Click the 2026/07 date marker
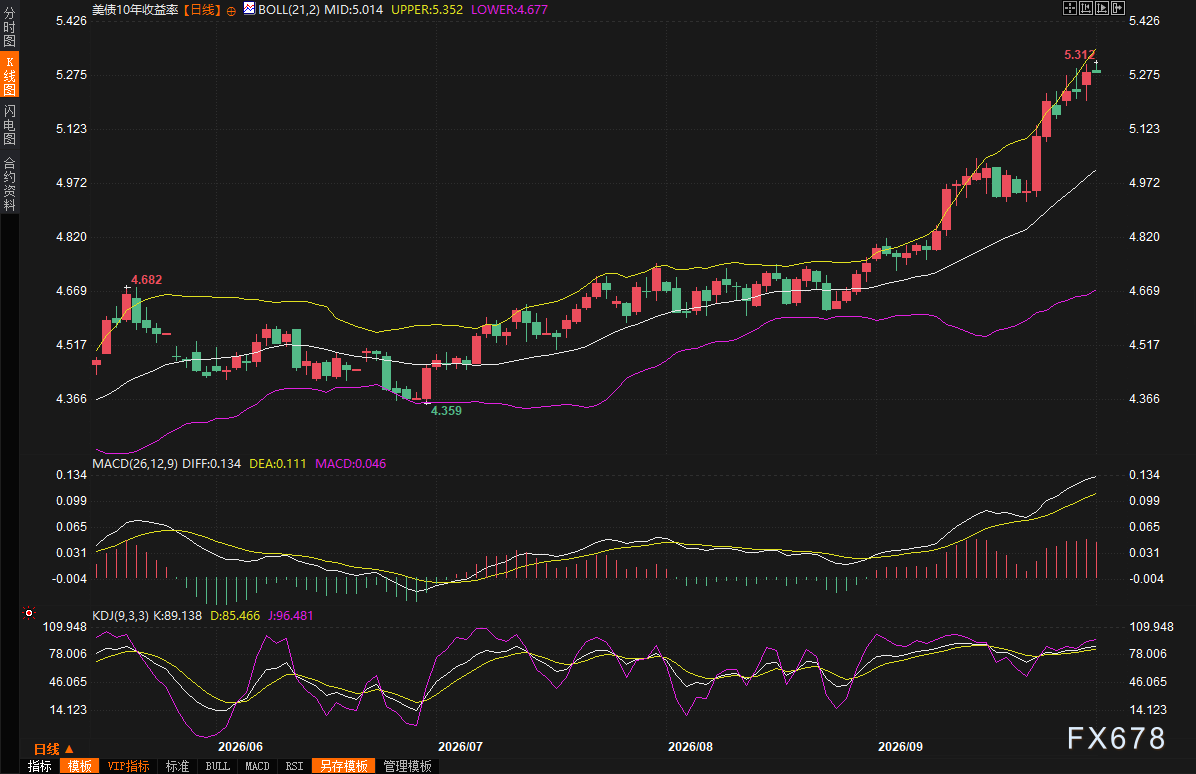The width and height of the screenshot is (1196, 774). coord(460,747)
